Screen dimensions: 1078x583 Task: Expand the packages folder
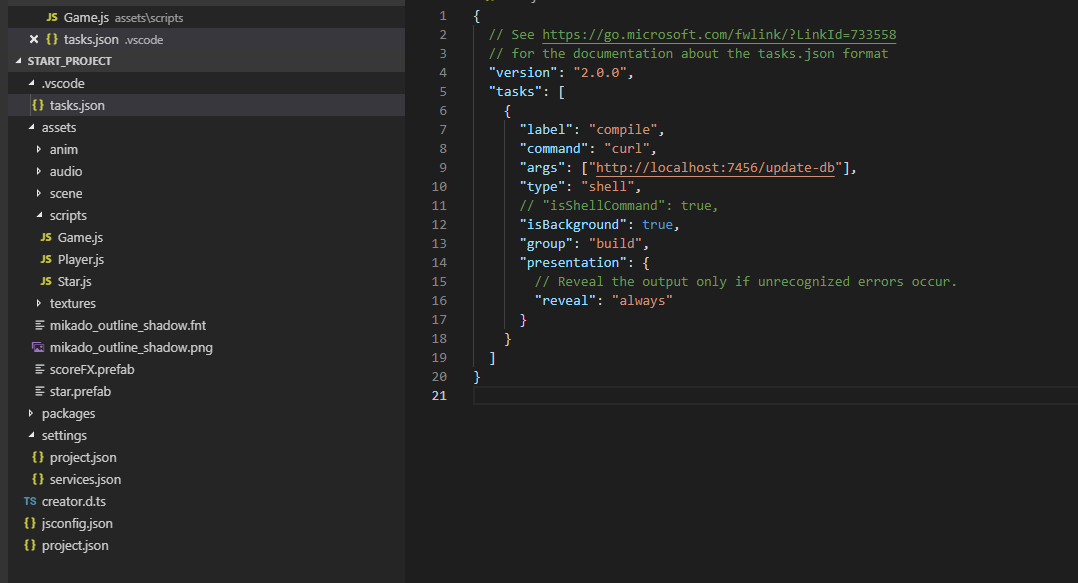pyautogui.click(x=31, y=413)
